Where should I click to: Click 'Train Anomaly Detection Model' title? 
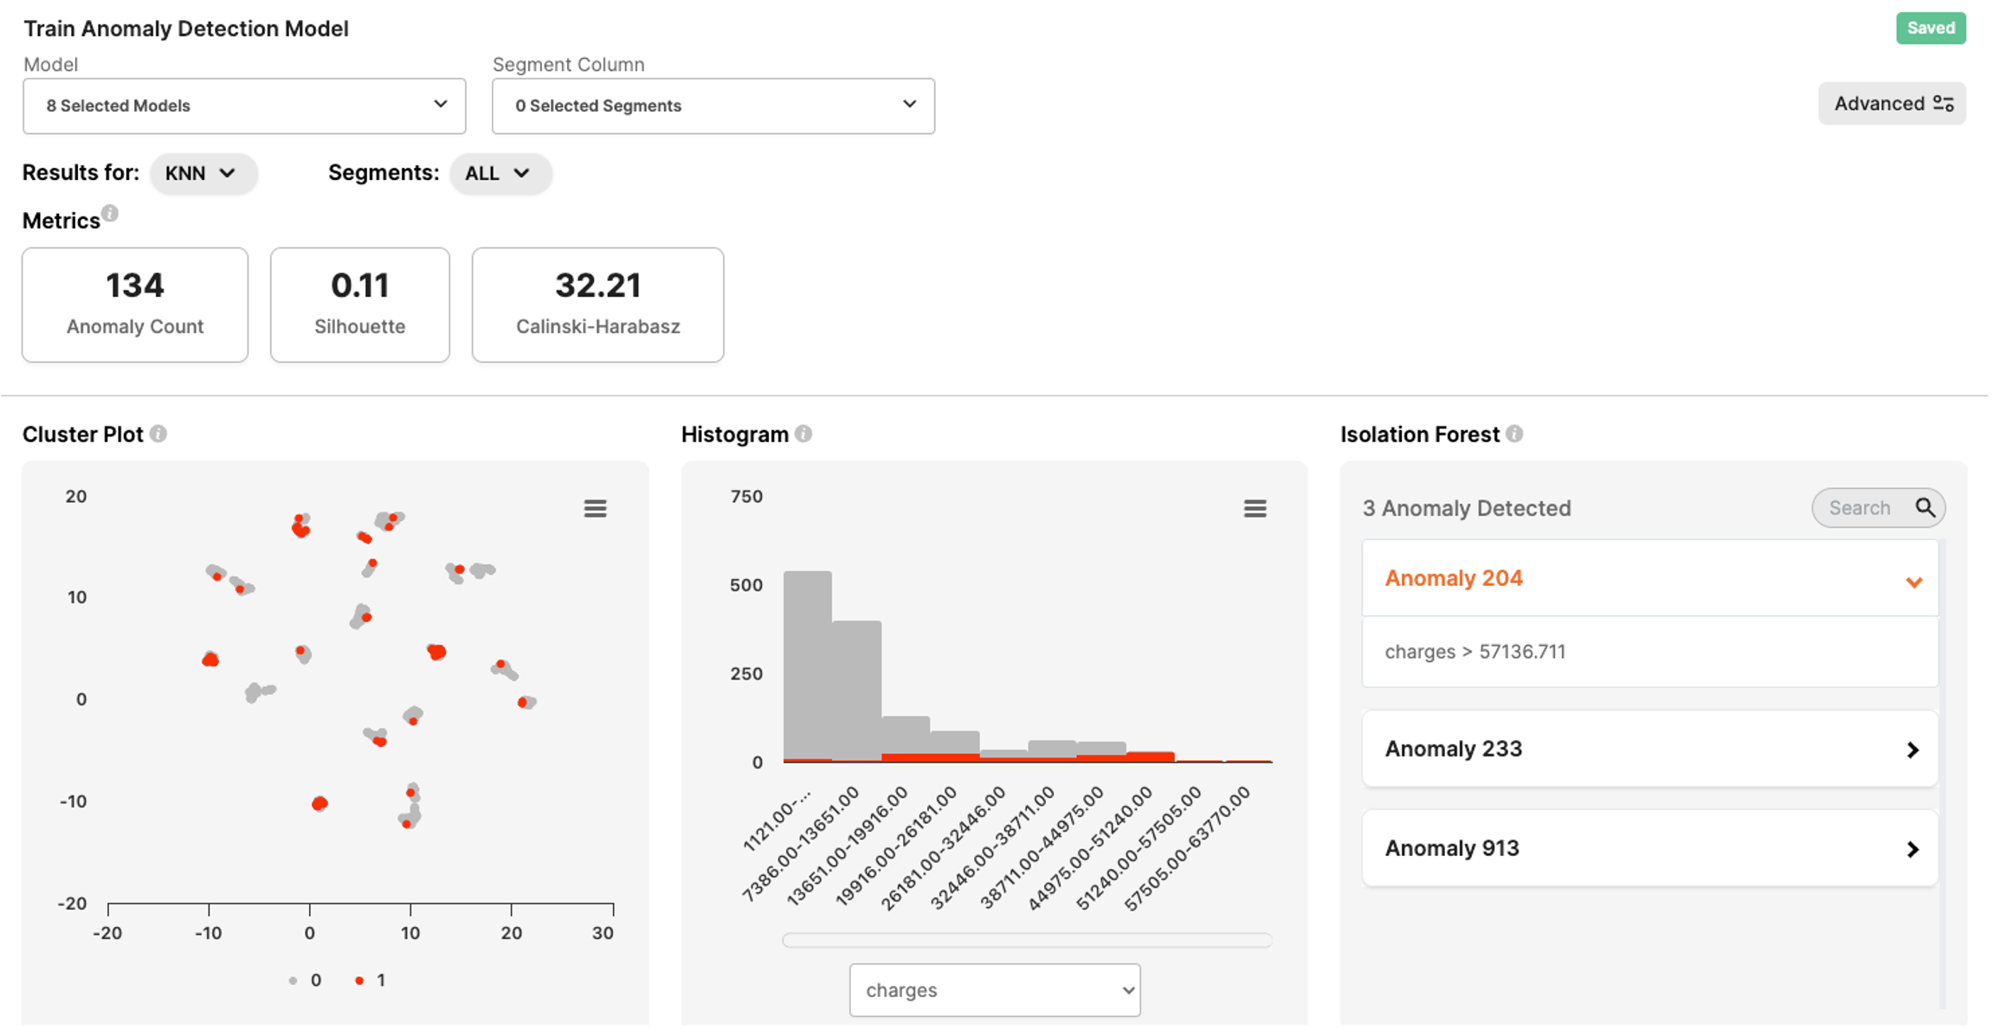(186, 29)
